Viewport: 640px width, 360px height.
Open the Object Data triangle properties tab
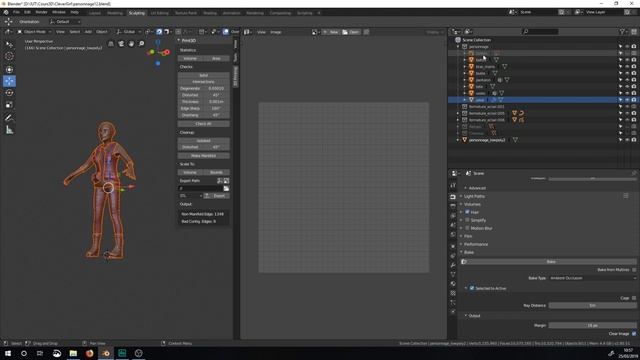tap(453, 274)
